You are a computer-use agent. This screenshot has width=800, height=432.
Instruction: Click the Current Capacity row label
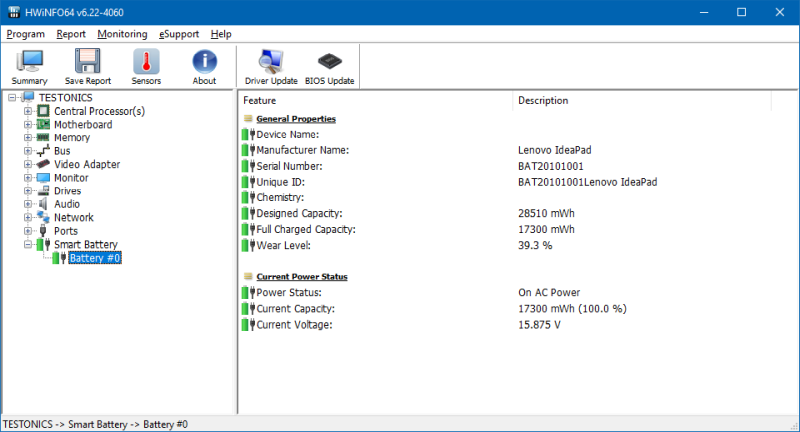tap(295, 309)
